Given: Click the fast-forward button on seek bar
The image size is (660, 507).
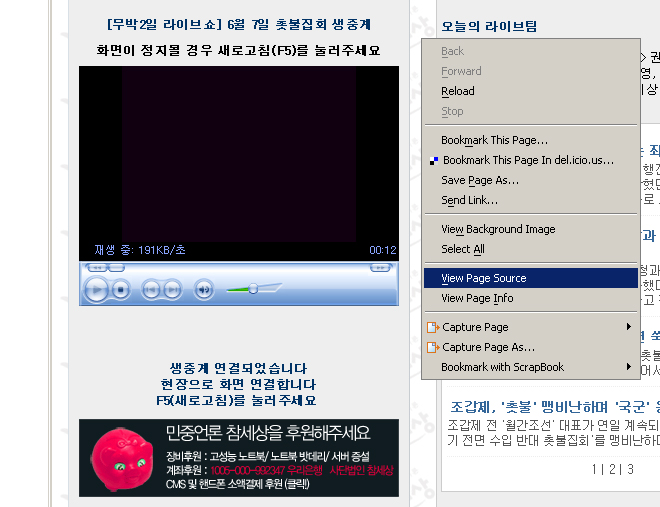Looking at the screenshot, I should point(381,268).
